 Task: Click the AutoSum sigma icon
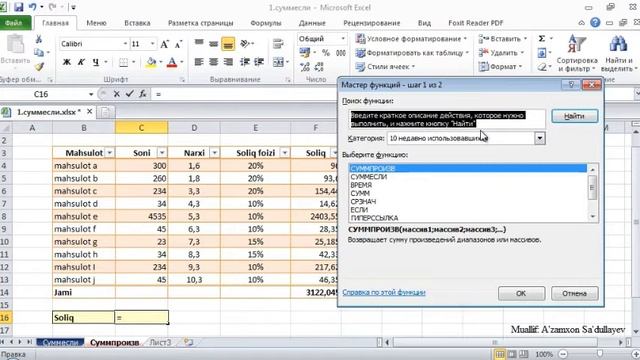tap(542, 39)
